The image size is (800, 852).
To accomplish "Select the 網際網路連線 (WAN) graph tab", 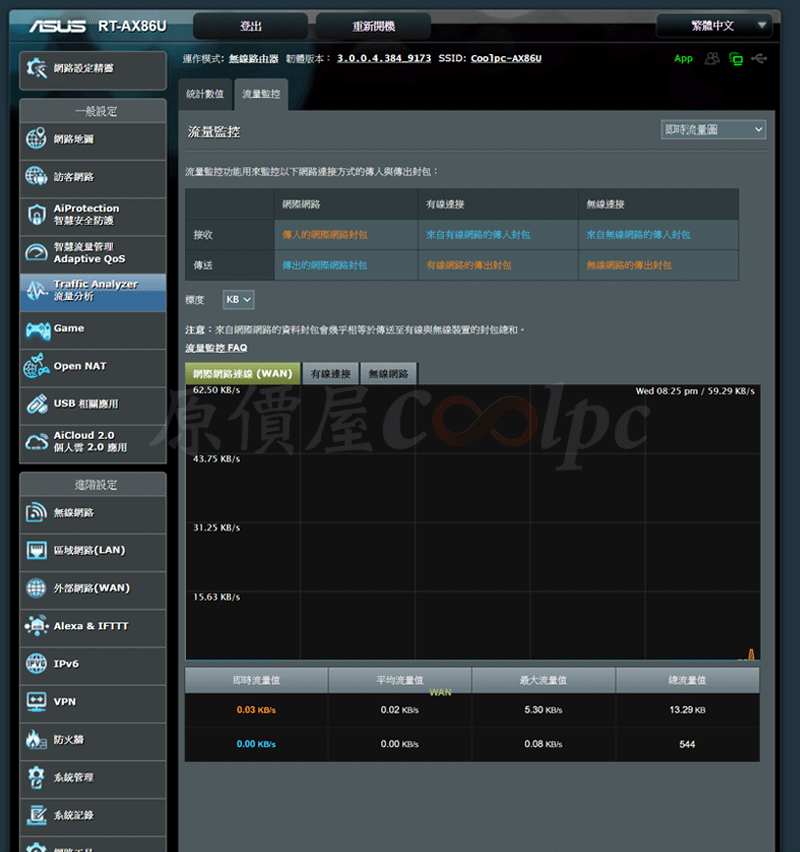I will tap(242, 374).
